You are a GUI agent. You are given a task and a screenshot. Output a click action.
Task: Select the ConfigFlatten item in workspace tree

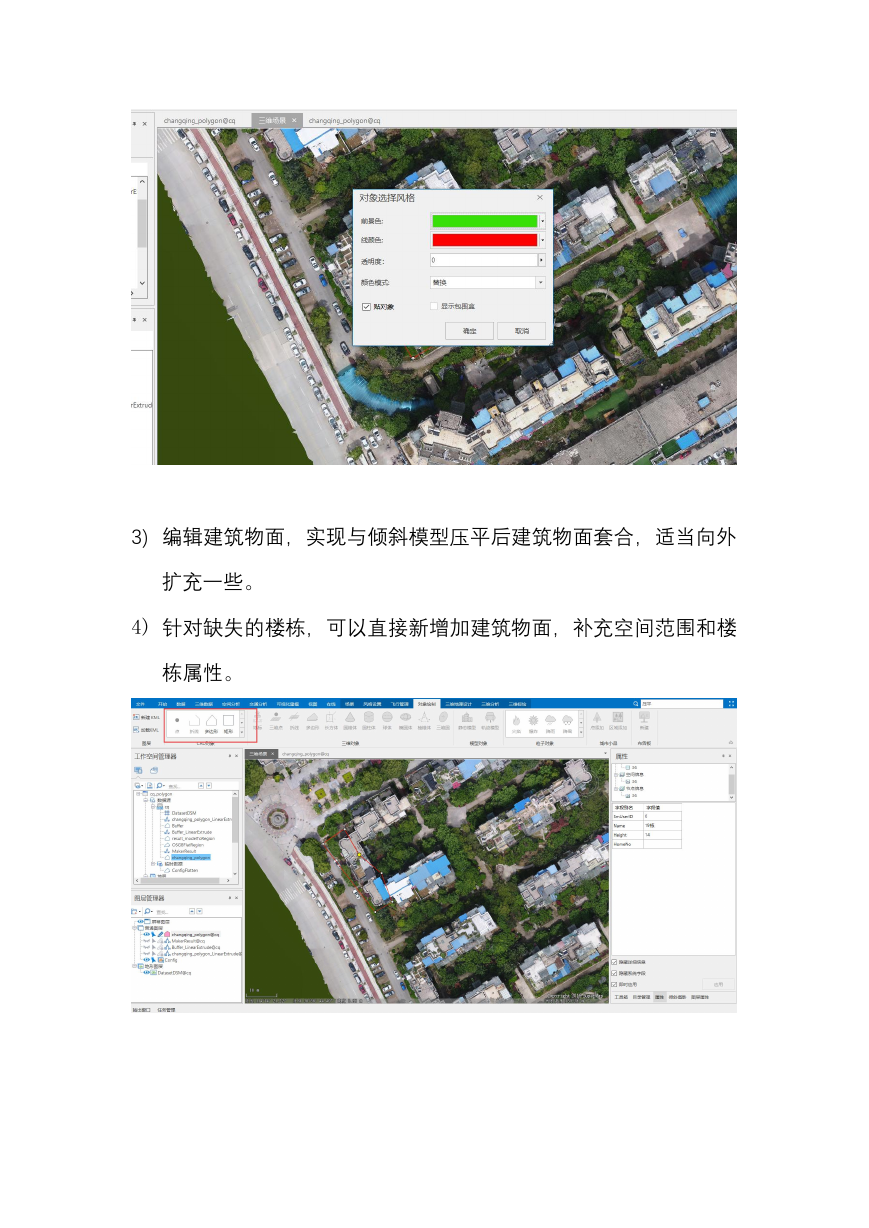point(184,870)
